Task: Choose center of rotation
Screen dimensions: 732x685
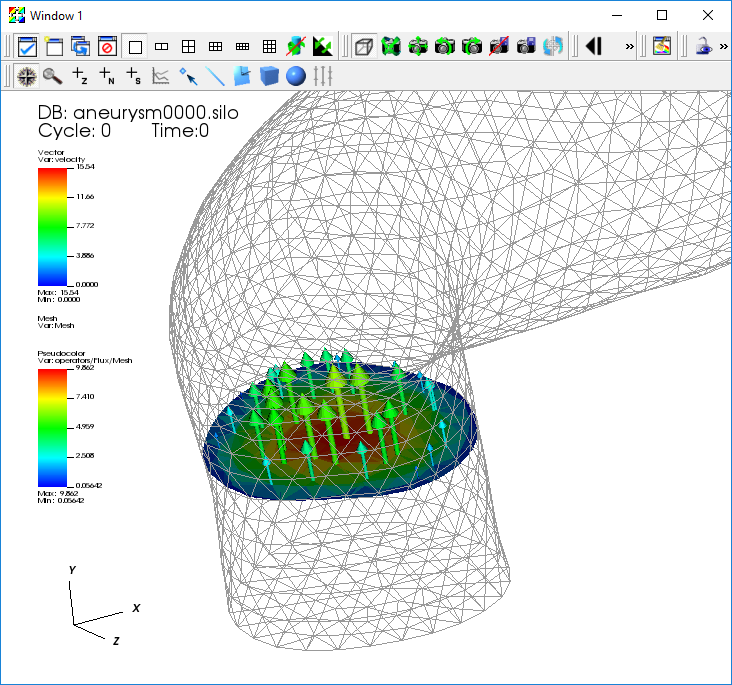Action: pos(553,47)
